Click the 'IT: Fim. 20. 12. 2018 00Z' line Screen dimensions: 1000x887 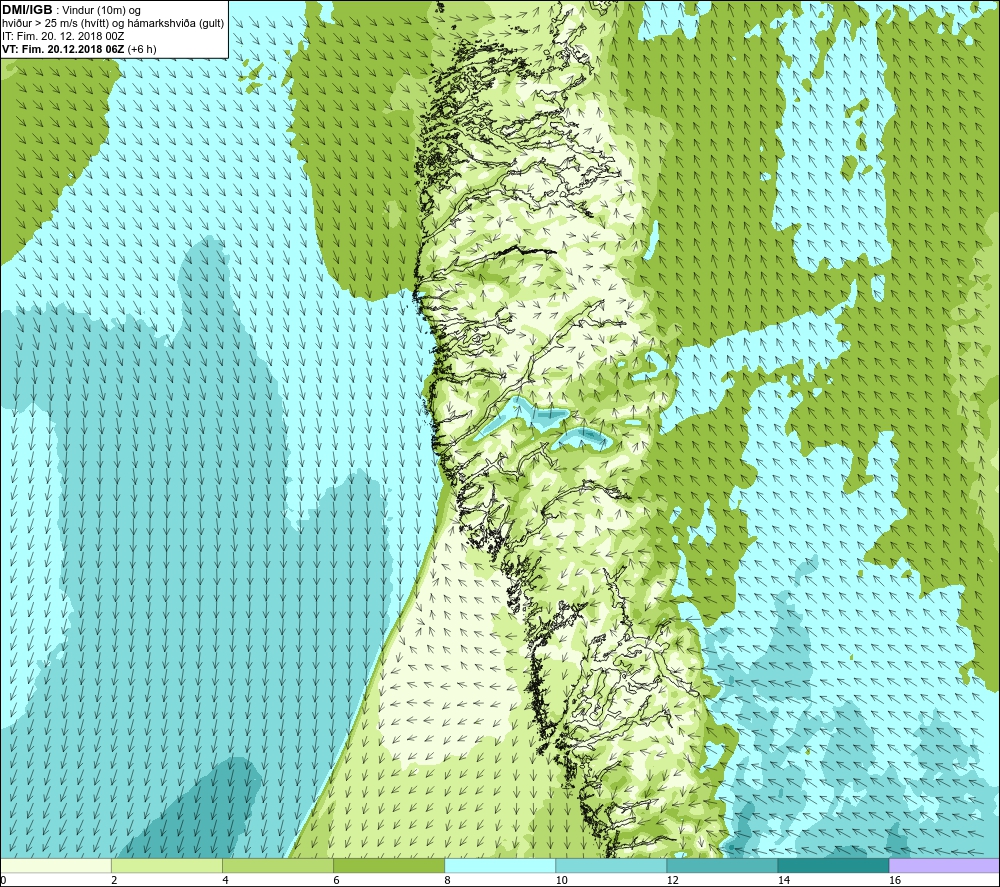pyautogui.click(x=63, y=36)
